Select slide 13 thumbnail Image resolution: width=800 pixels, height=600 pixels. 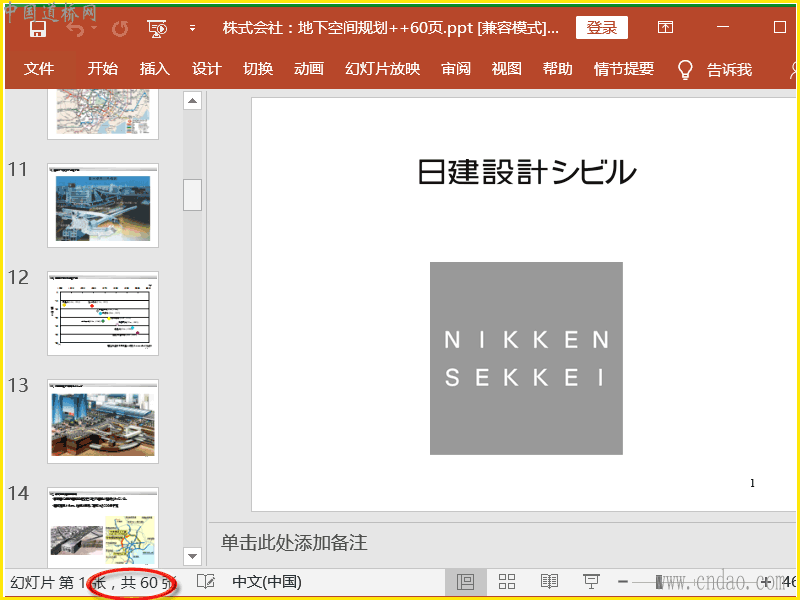pyautogui.click(x=103, y=421)
